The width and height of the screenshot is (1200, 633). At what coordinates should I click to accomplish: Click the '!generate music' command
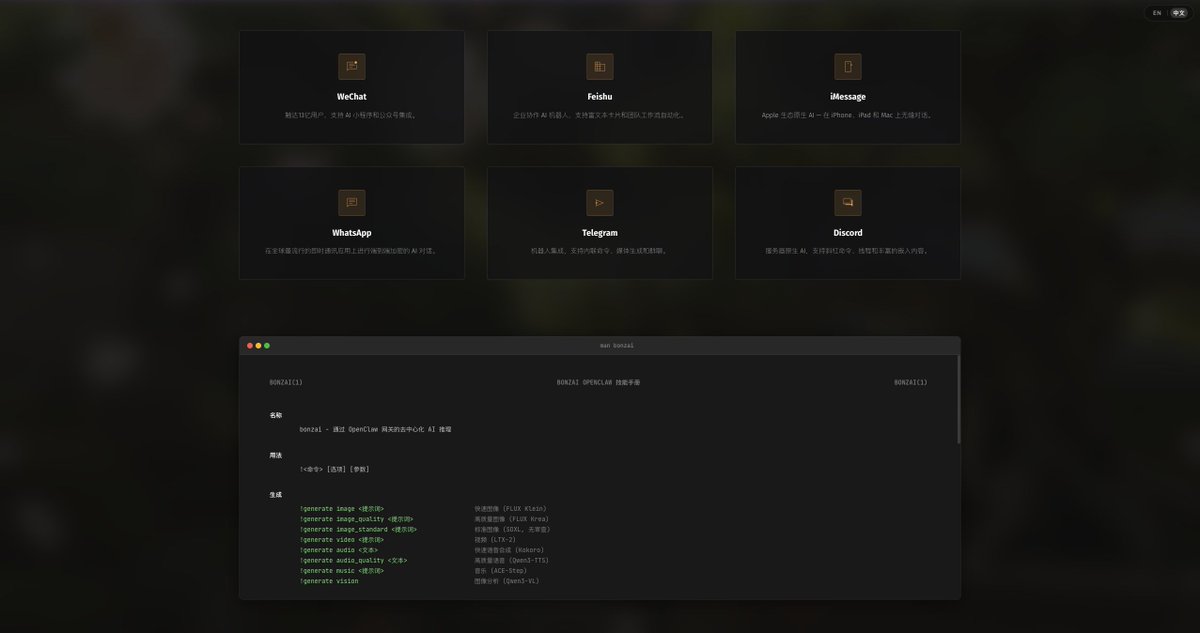pos(341,571)
